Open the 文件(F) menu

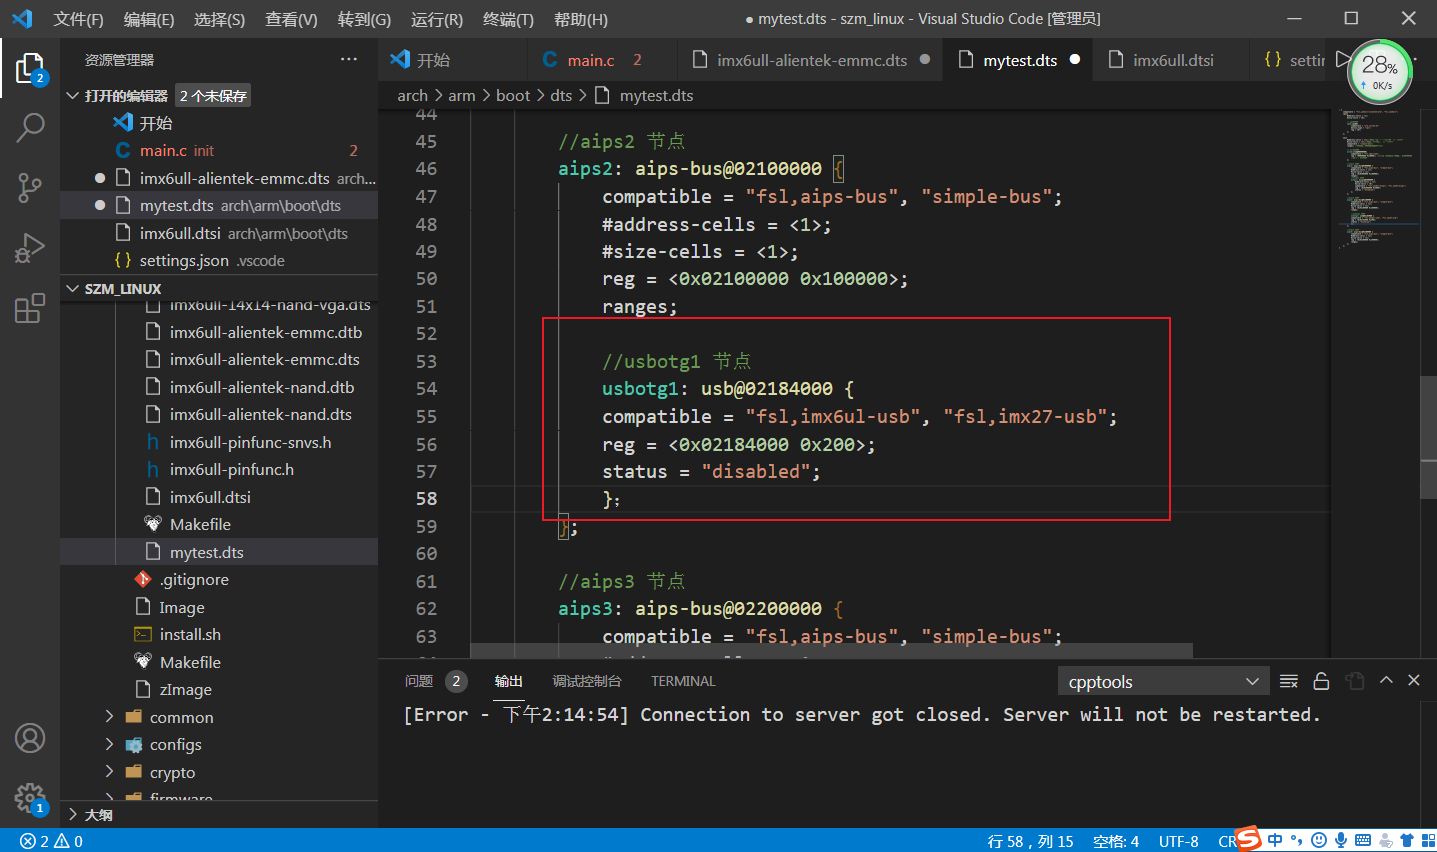78,19
